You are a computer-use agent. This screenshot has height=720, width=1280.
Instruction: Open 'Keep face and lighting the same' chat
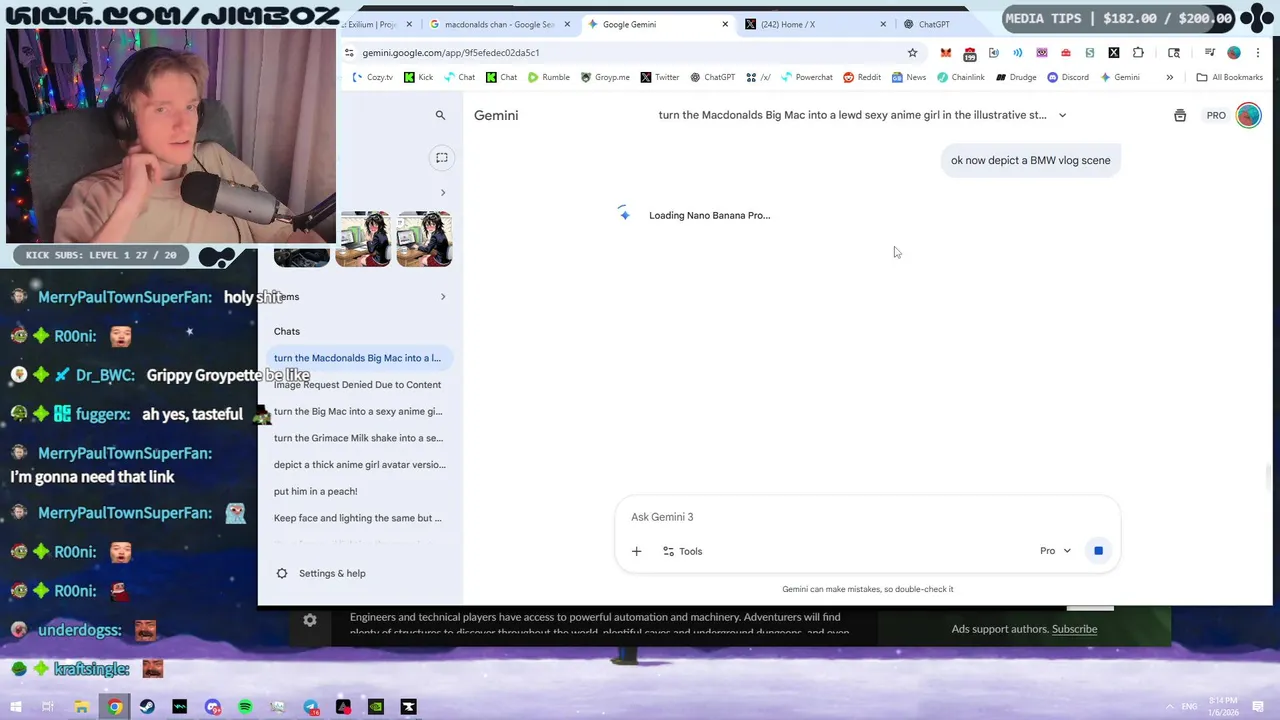coord(357,518)
